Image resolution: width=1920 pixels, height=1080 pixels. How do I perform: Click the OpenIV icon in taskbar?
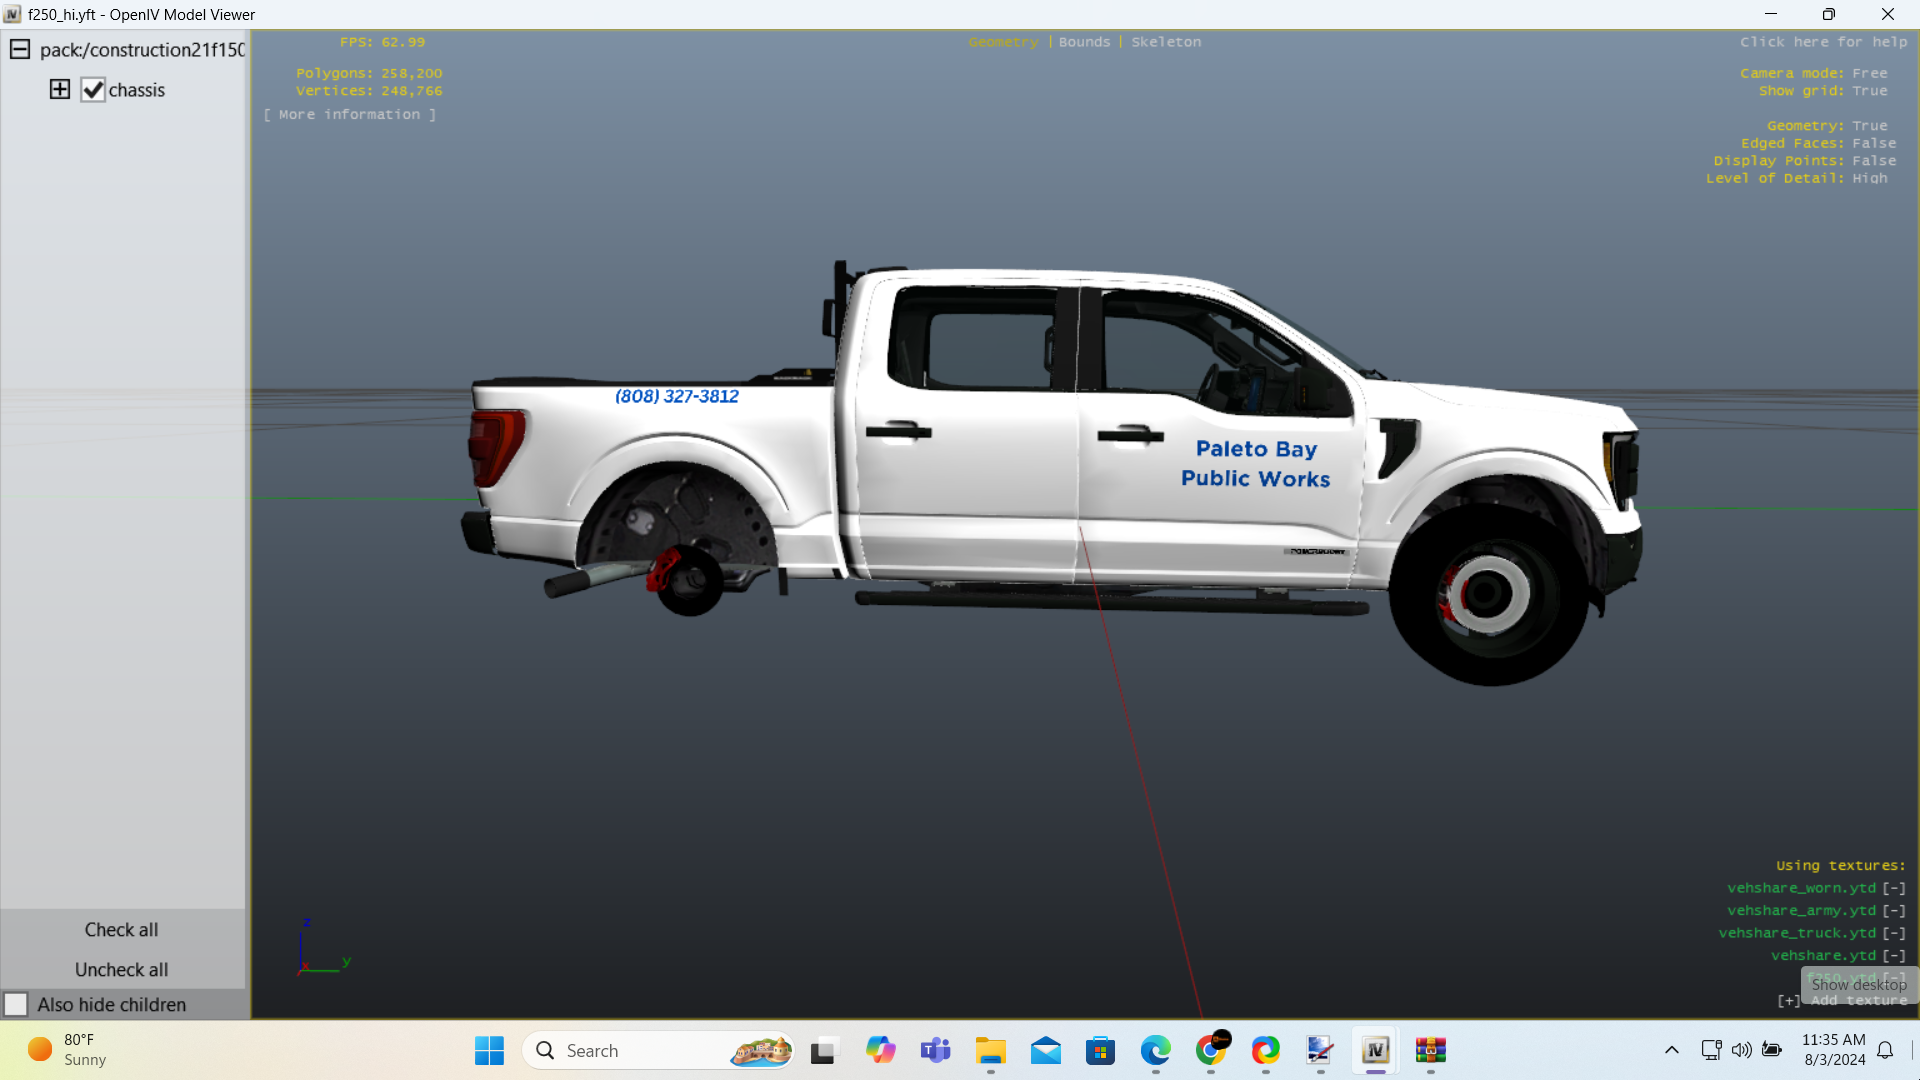click(1375, 1050)
